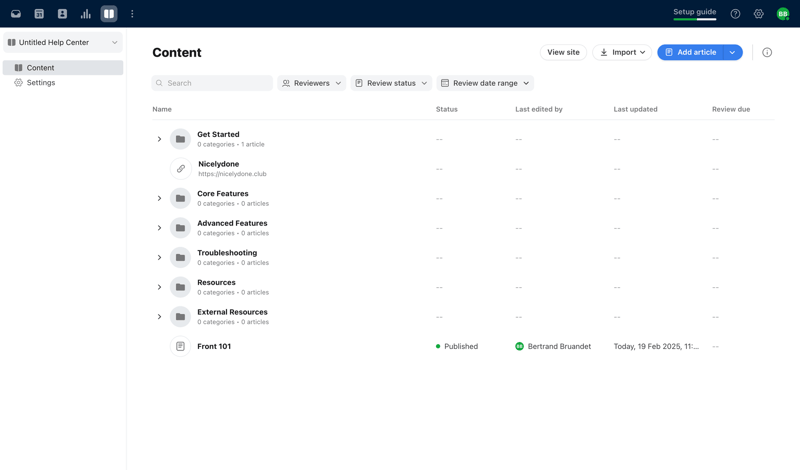Image resolution: width=800 pixels, height=470 pixels.
Task: Click the Review due column header
Action: (x=731, y=109)
